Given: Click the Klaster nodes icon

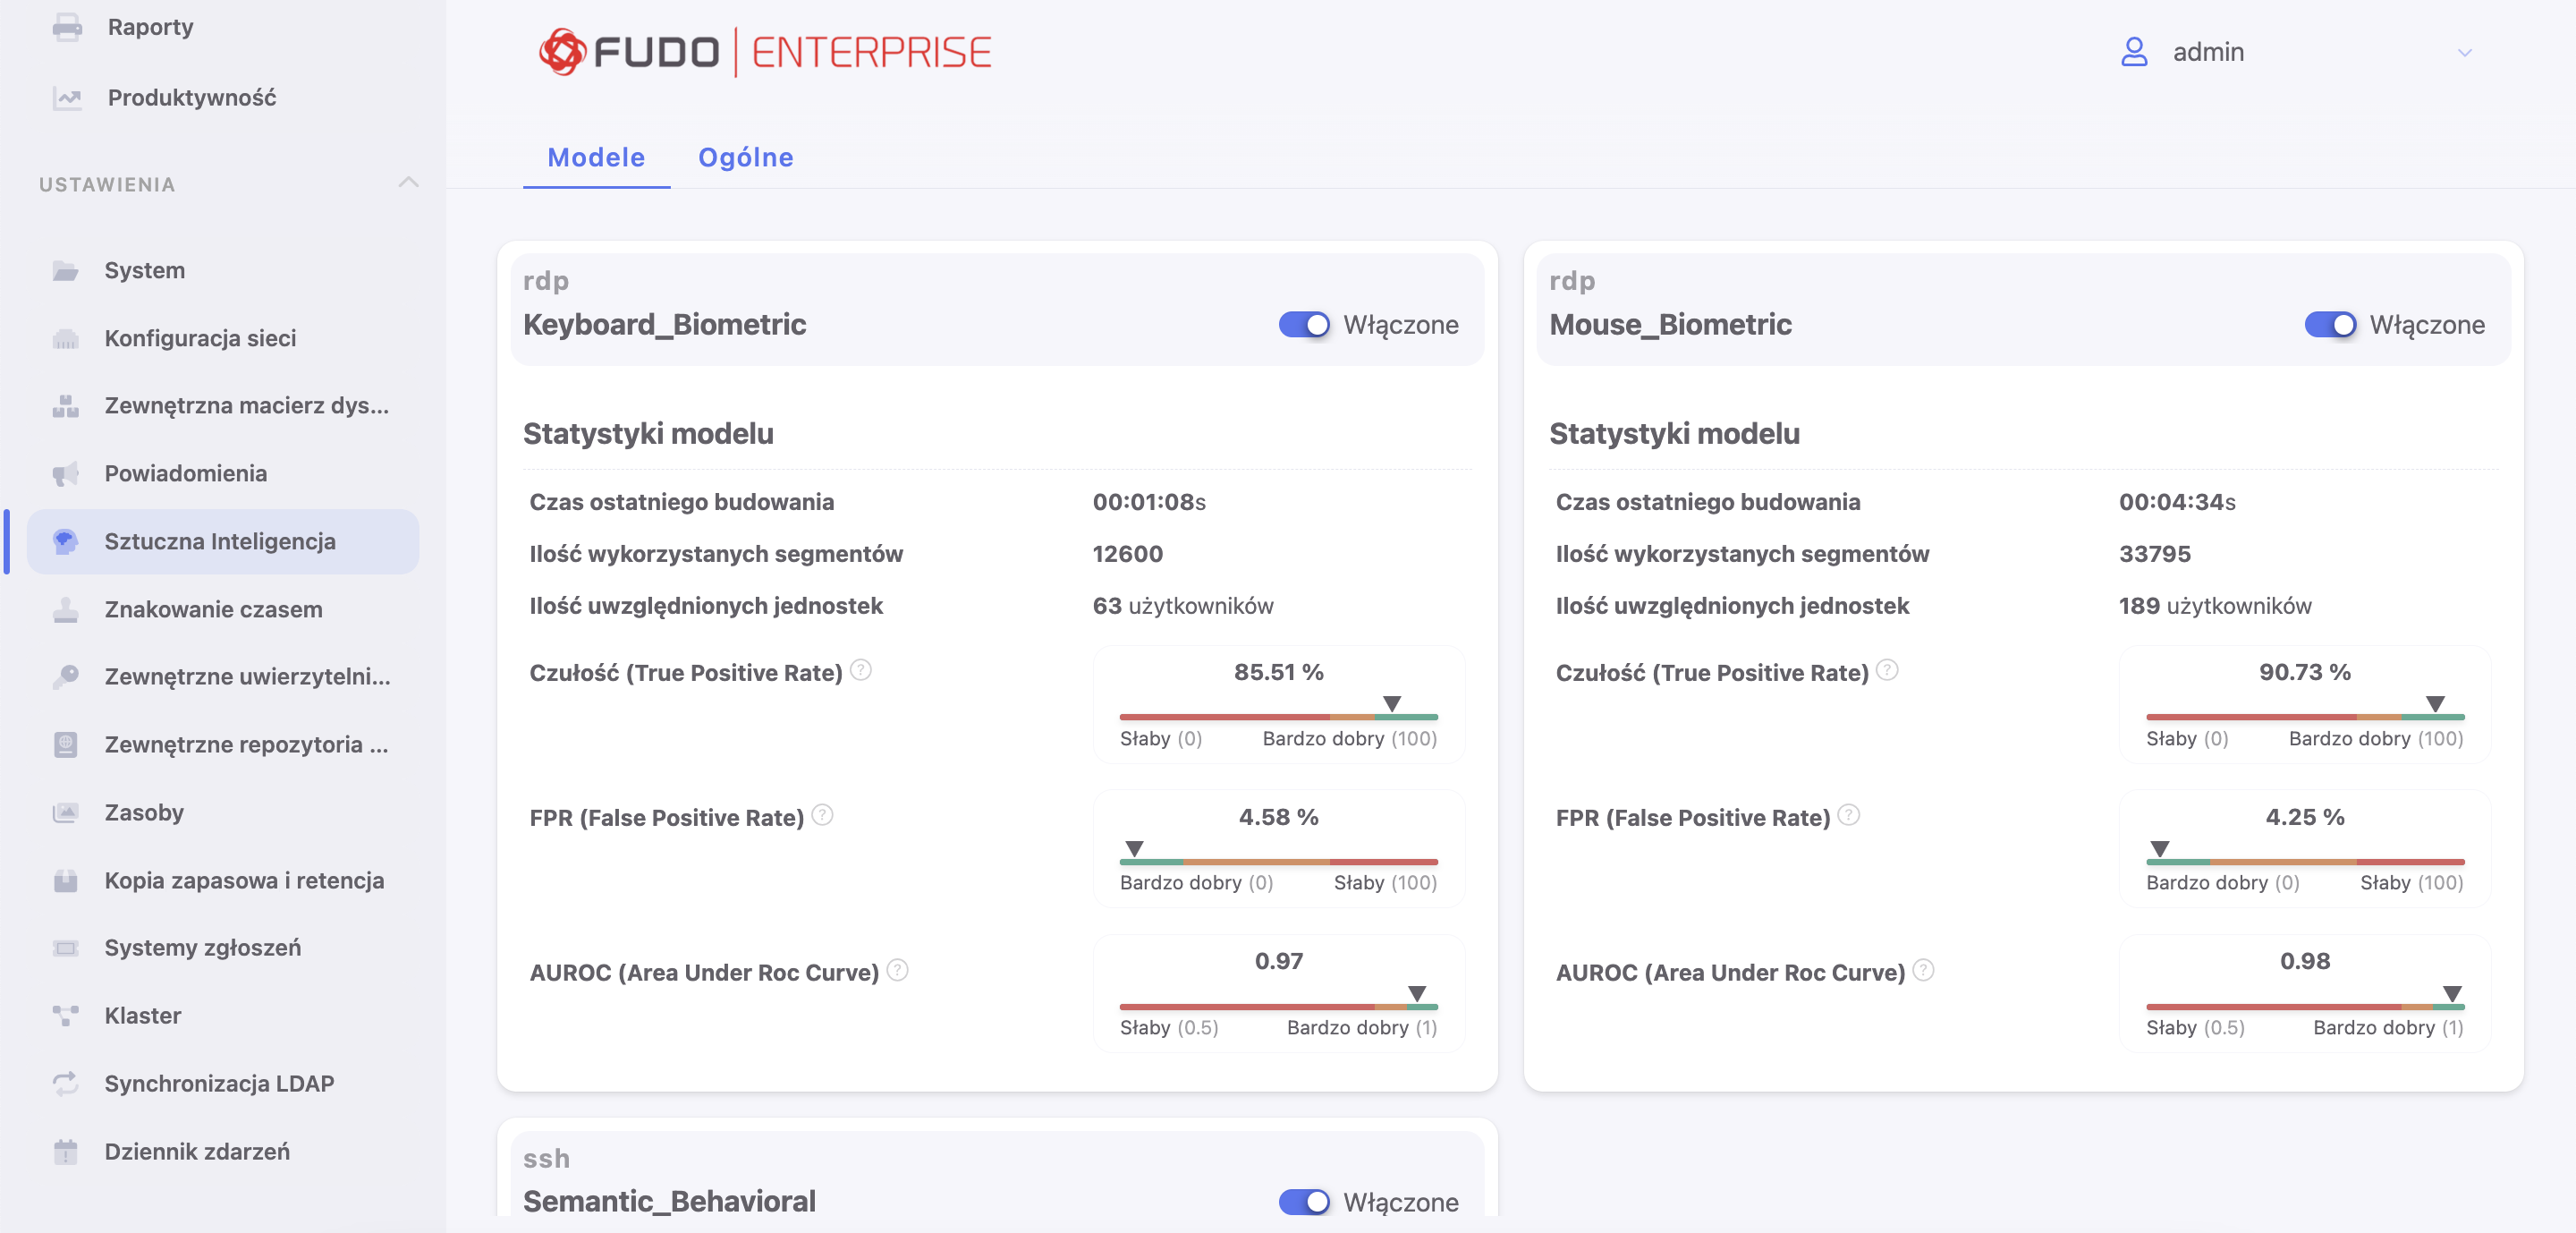Looking at the screenshot, I should pos(65,1015).
